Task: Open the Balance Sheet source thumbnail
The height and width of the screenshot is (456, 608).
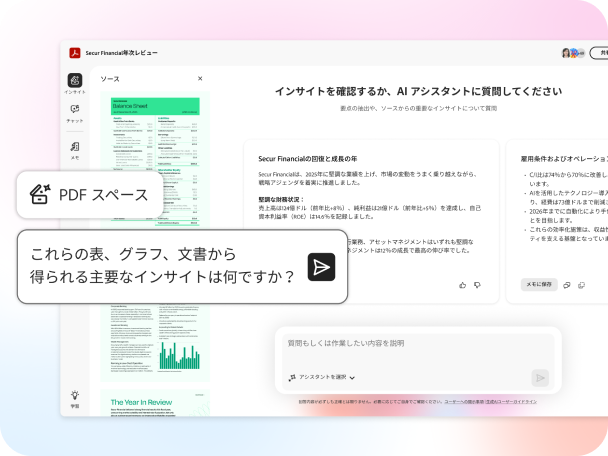Action: click(x=155, y=161)
